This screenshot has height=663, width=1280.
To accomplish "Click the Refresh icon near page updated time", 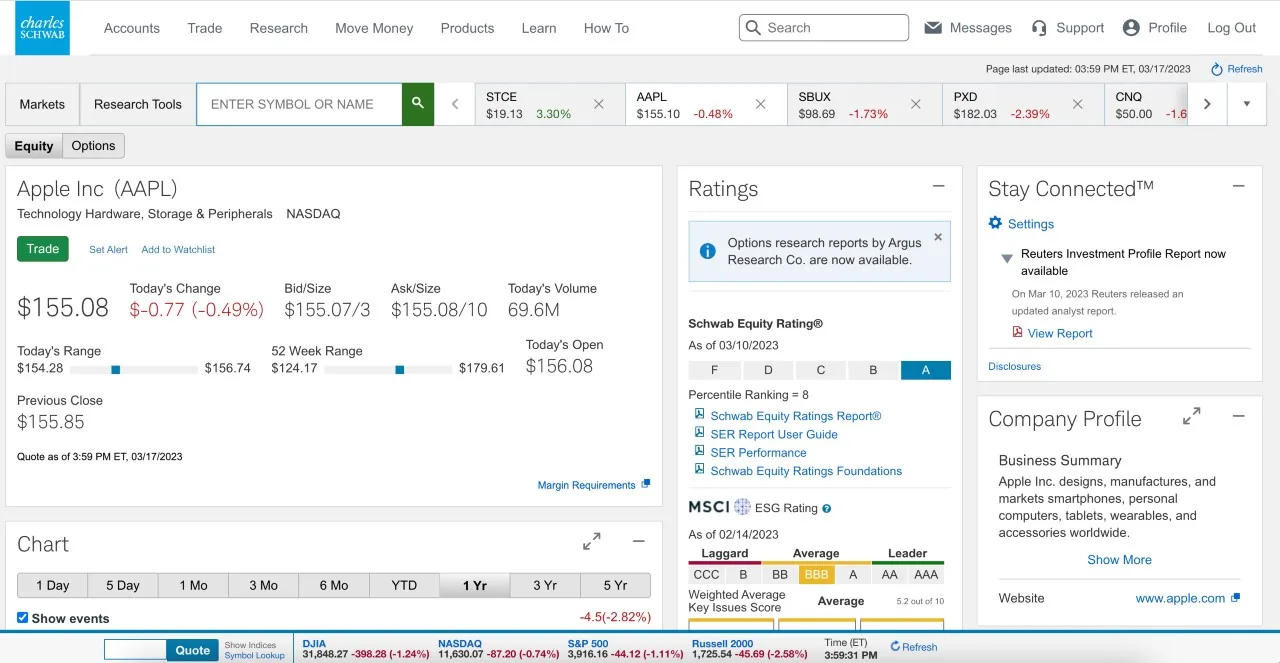I will (x=1217, y=69).
